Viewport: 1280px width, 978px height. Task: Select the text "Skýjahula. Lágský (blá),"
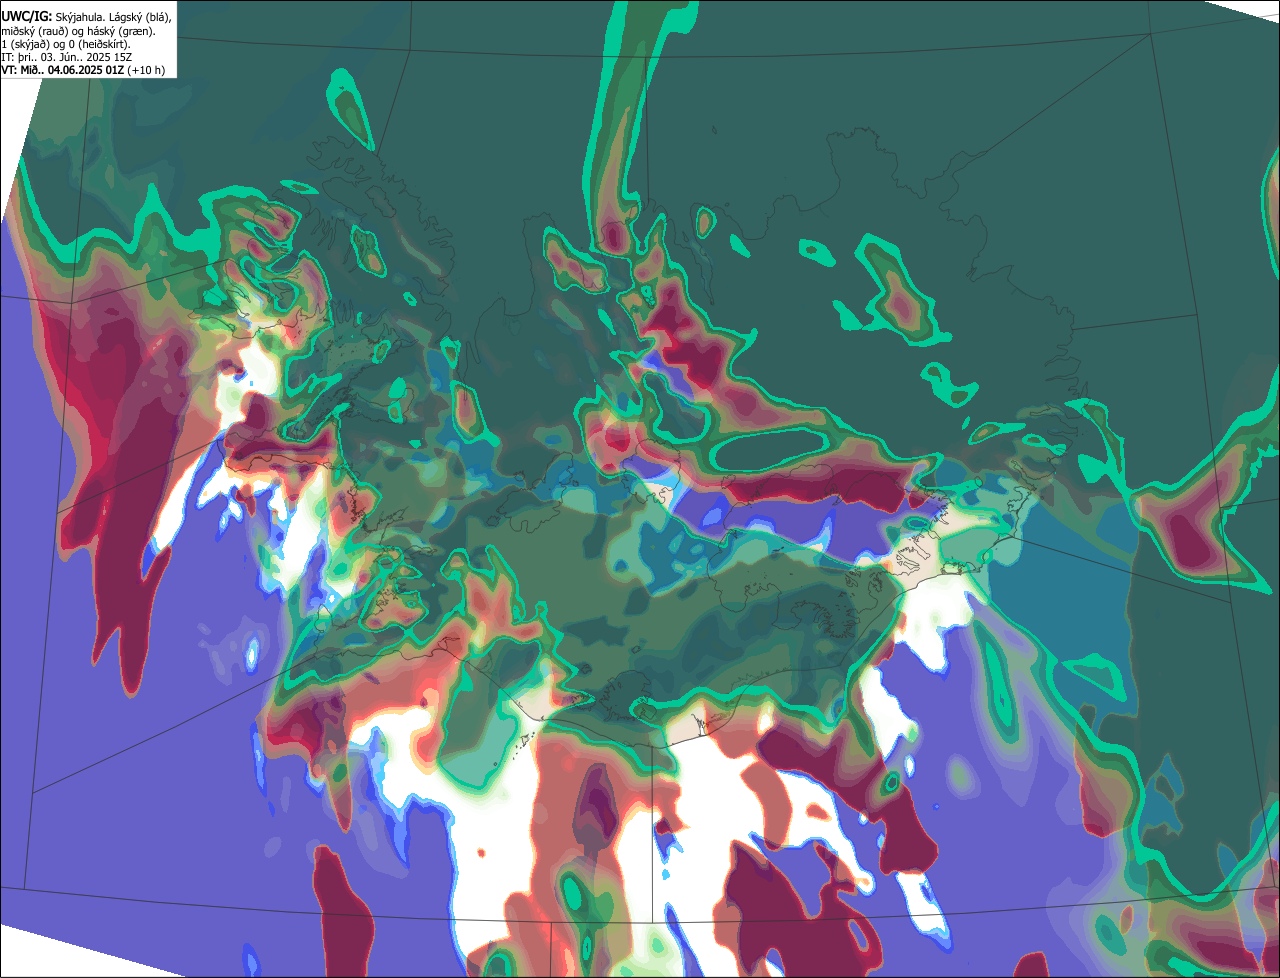114,17
